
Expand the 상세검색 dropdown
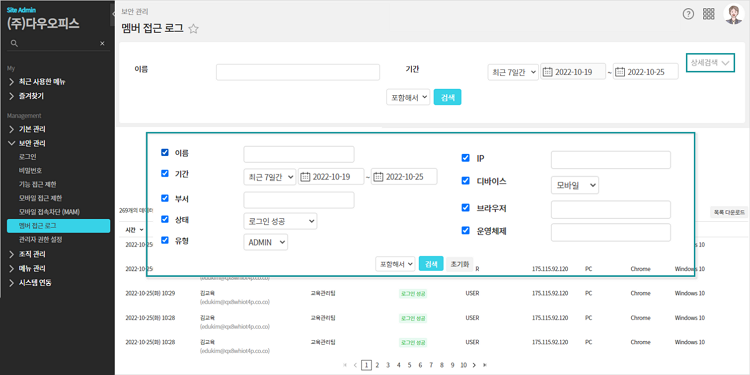coord(710,62)
